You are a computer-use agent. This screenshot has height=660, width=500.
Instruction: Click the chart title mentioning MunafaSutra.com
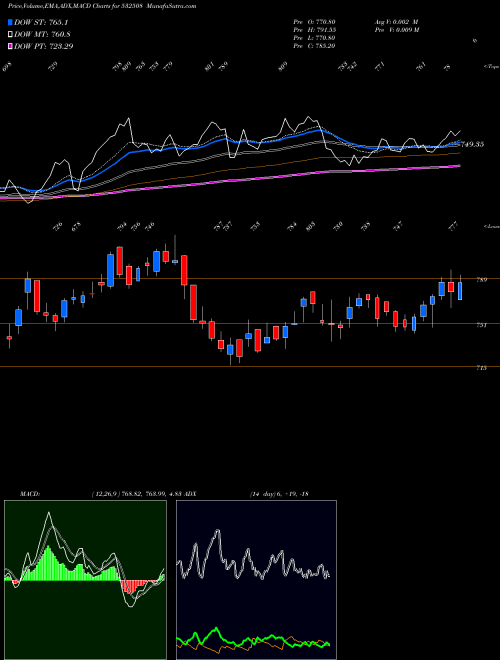tap(102, 6)
